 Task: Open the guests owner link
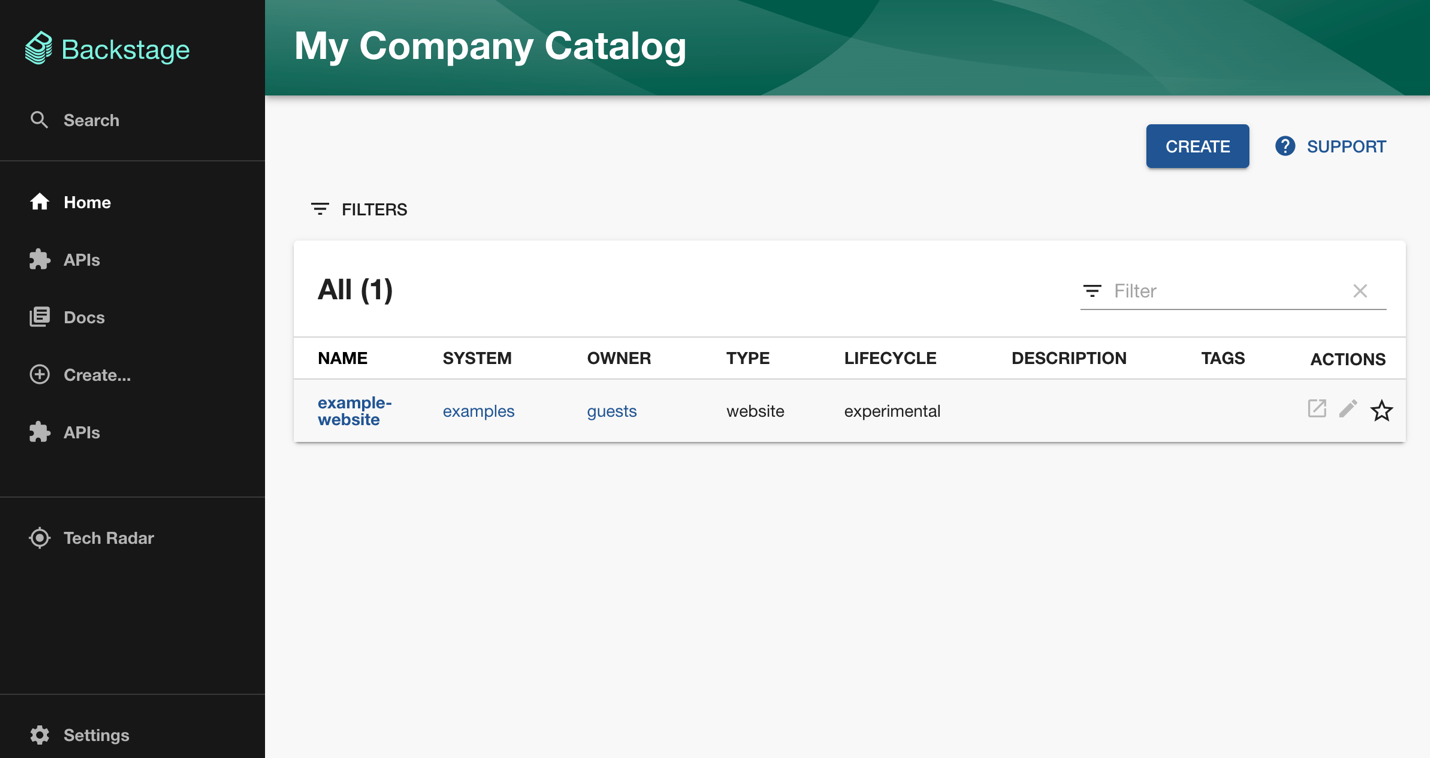[612, 411]
